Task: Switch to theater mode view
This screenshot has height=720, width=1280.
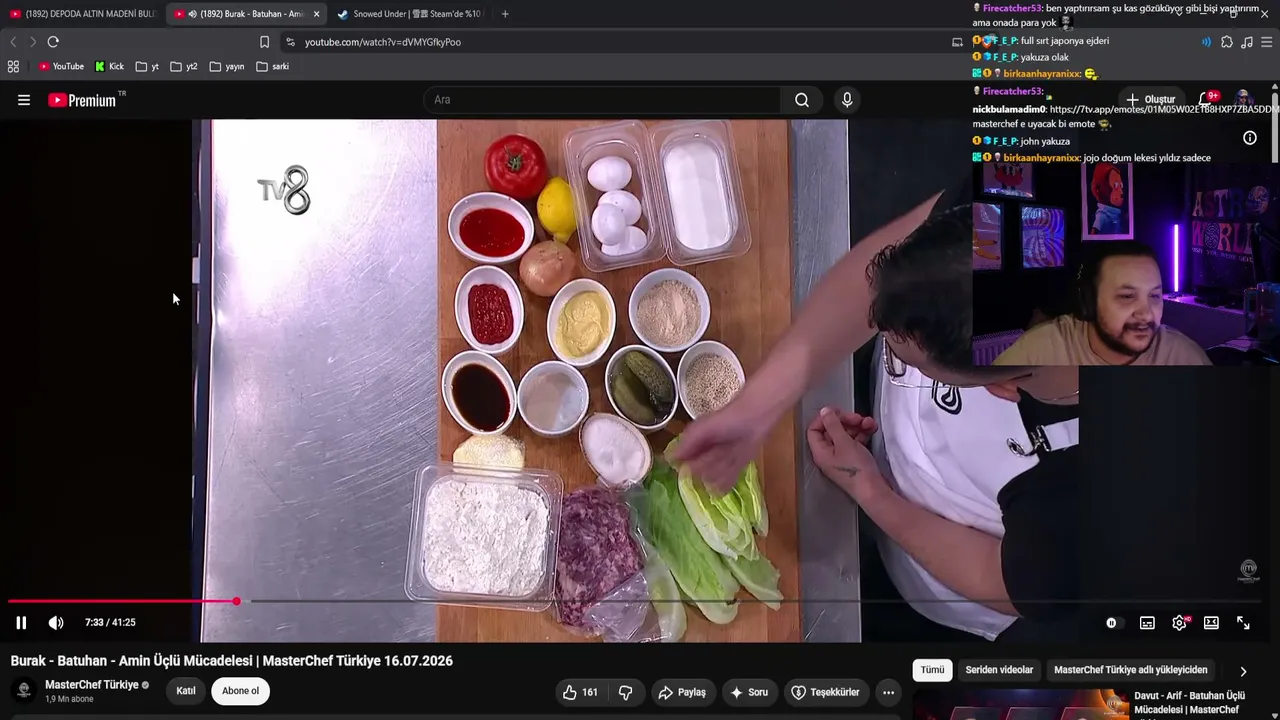Action: pos(1211,623)
